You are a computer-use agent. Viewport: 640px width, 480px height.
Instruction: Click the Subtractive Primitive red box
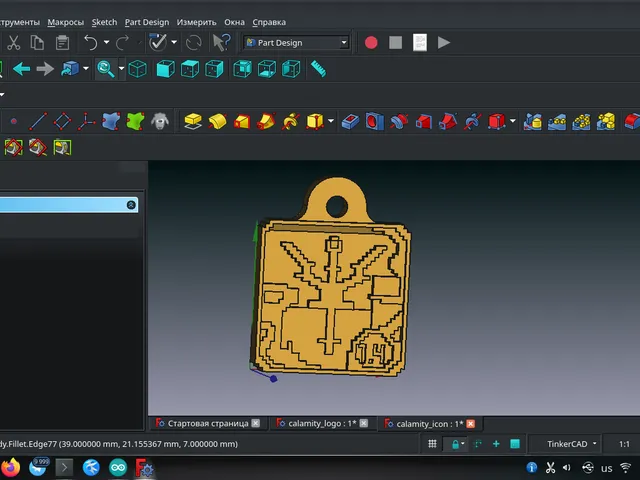click(x=497, y=121)
